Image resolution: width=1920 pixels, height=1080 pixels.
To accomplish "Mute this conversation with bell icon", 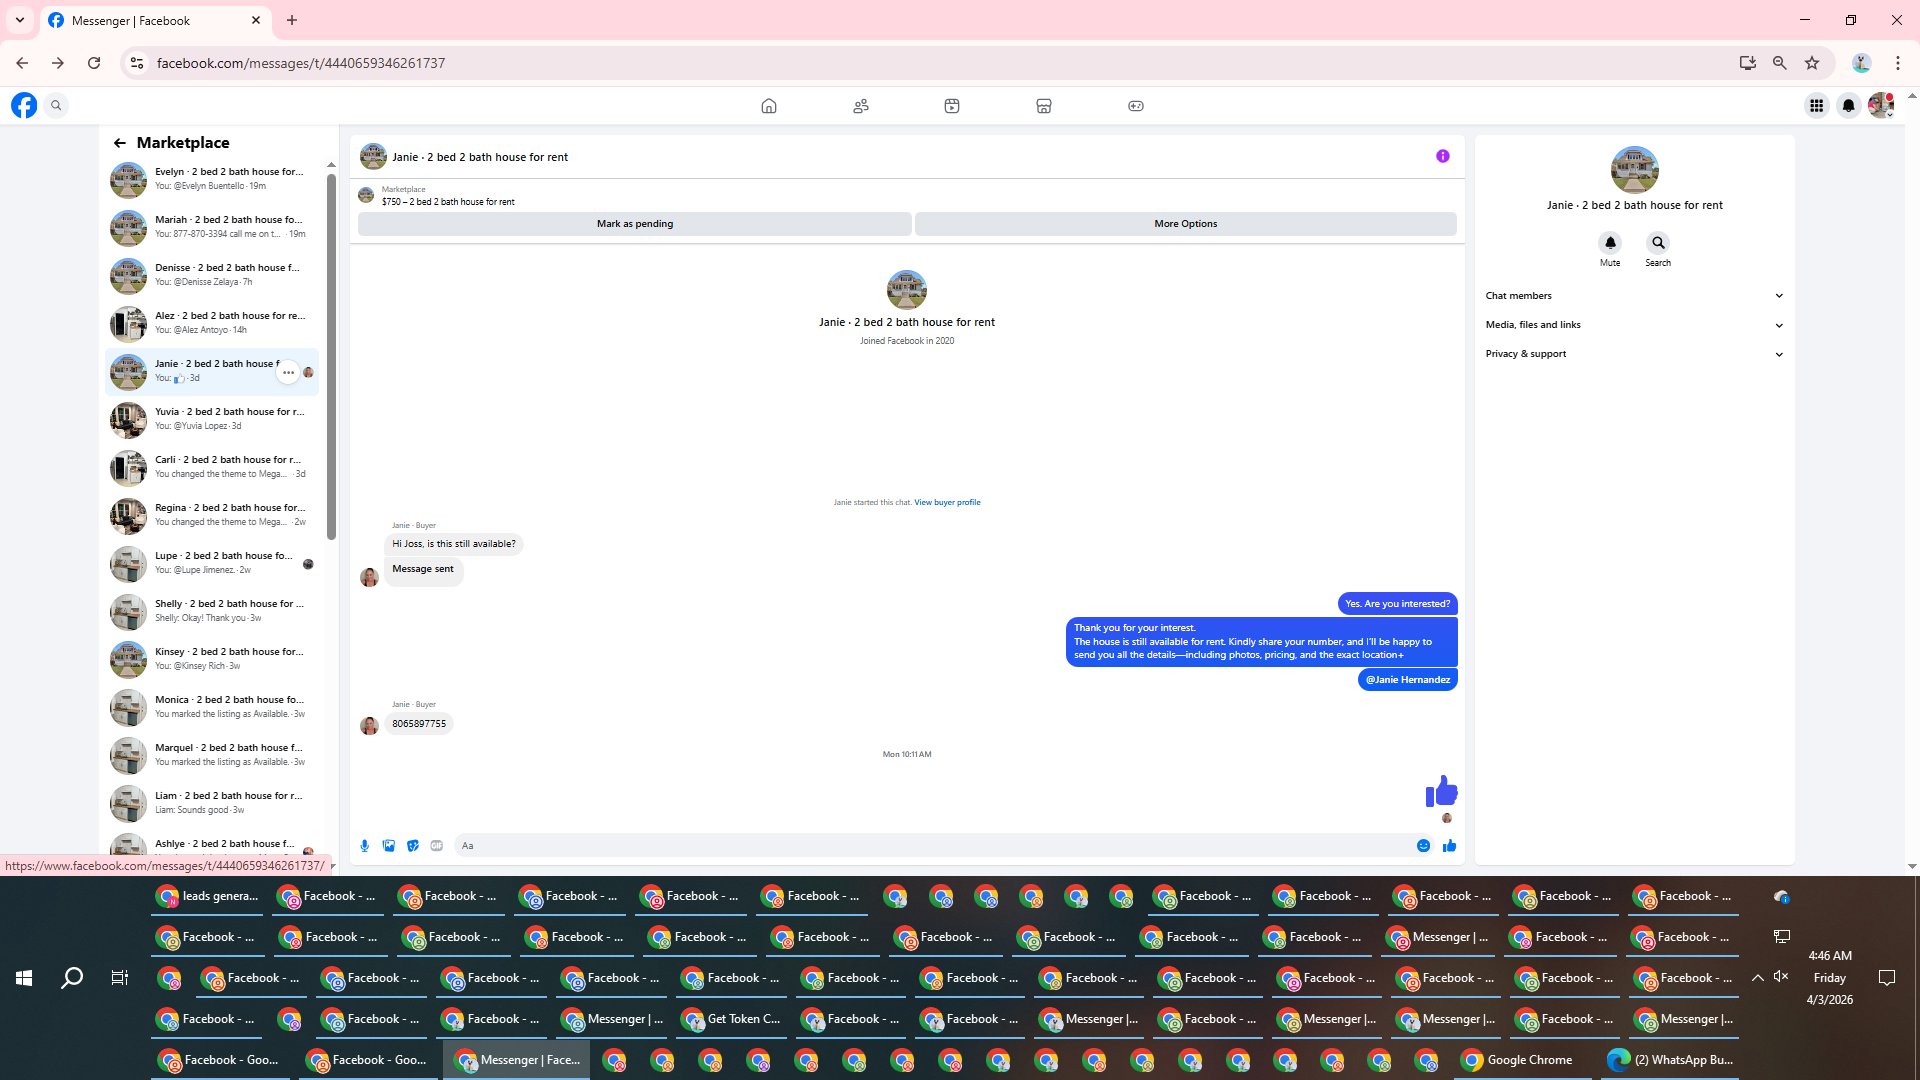I will [1610, 243].
